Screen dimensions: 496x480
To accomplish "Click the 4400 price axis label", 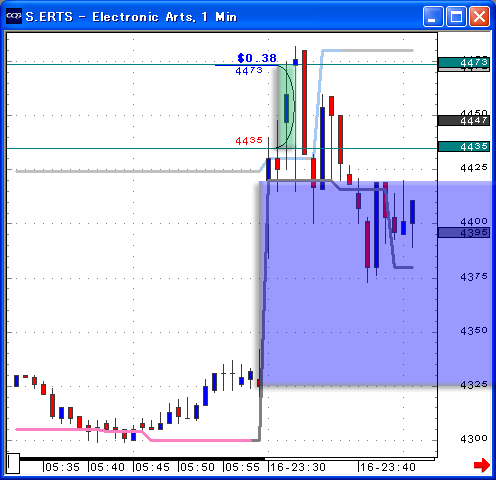I will 474,221.
